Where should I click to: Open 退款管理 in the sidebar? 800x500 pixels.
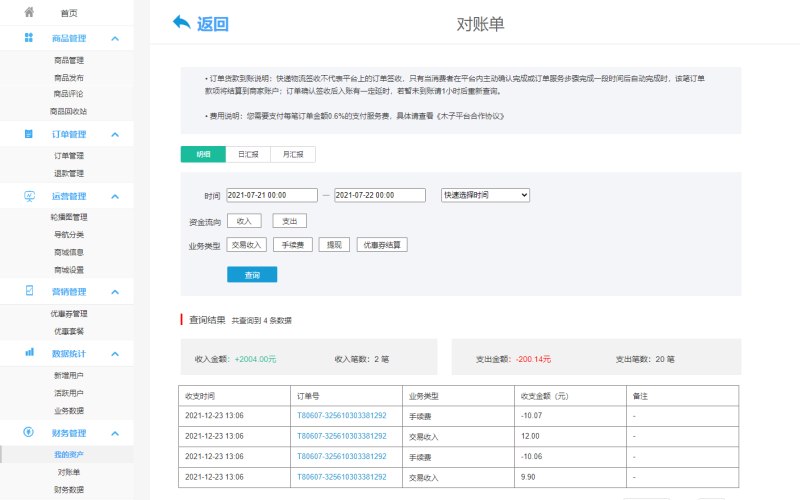click(x=69, y=173)
